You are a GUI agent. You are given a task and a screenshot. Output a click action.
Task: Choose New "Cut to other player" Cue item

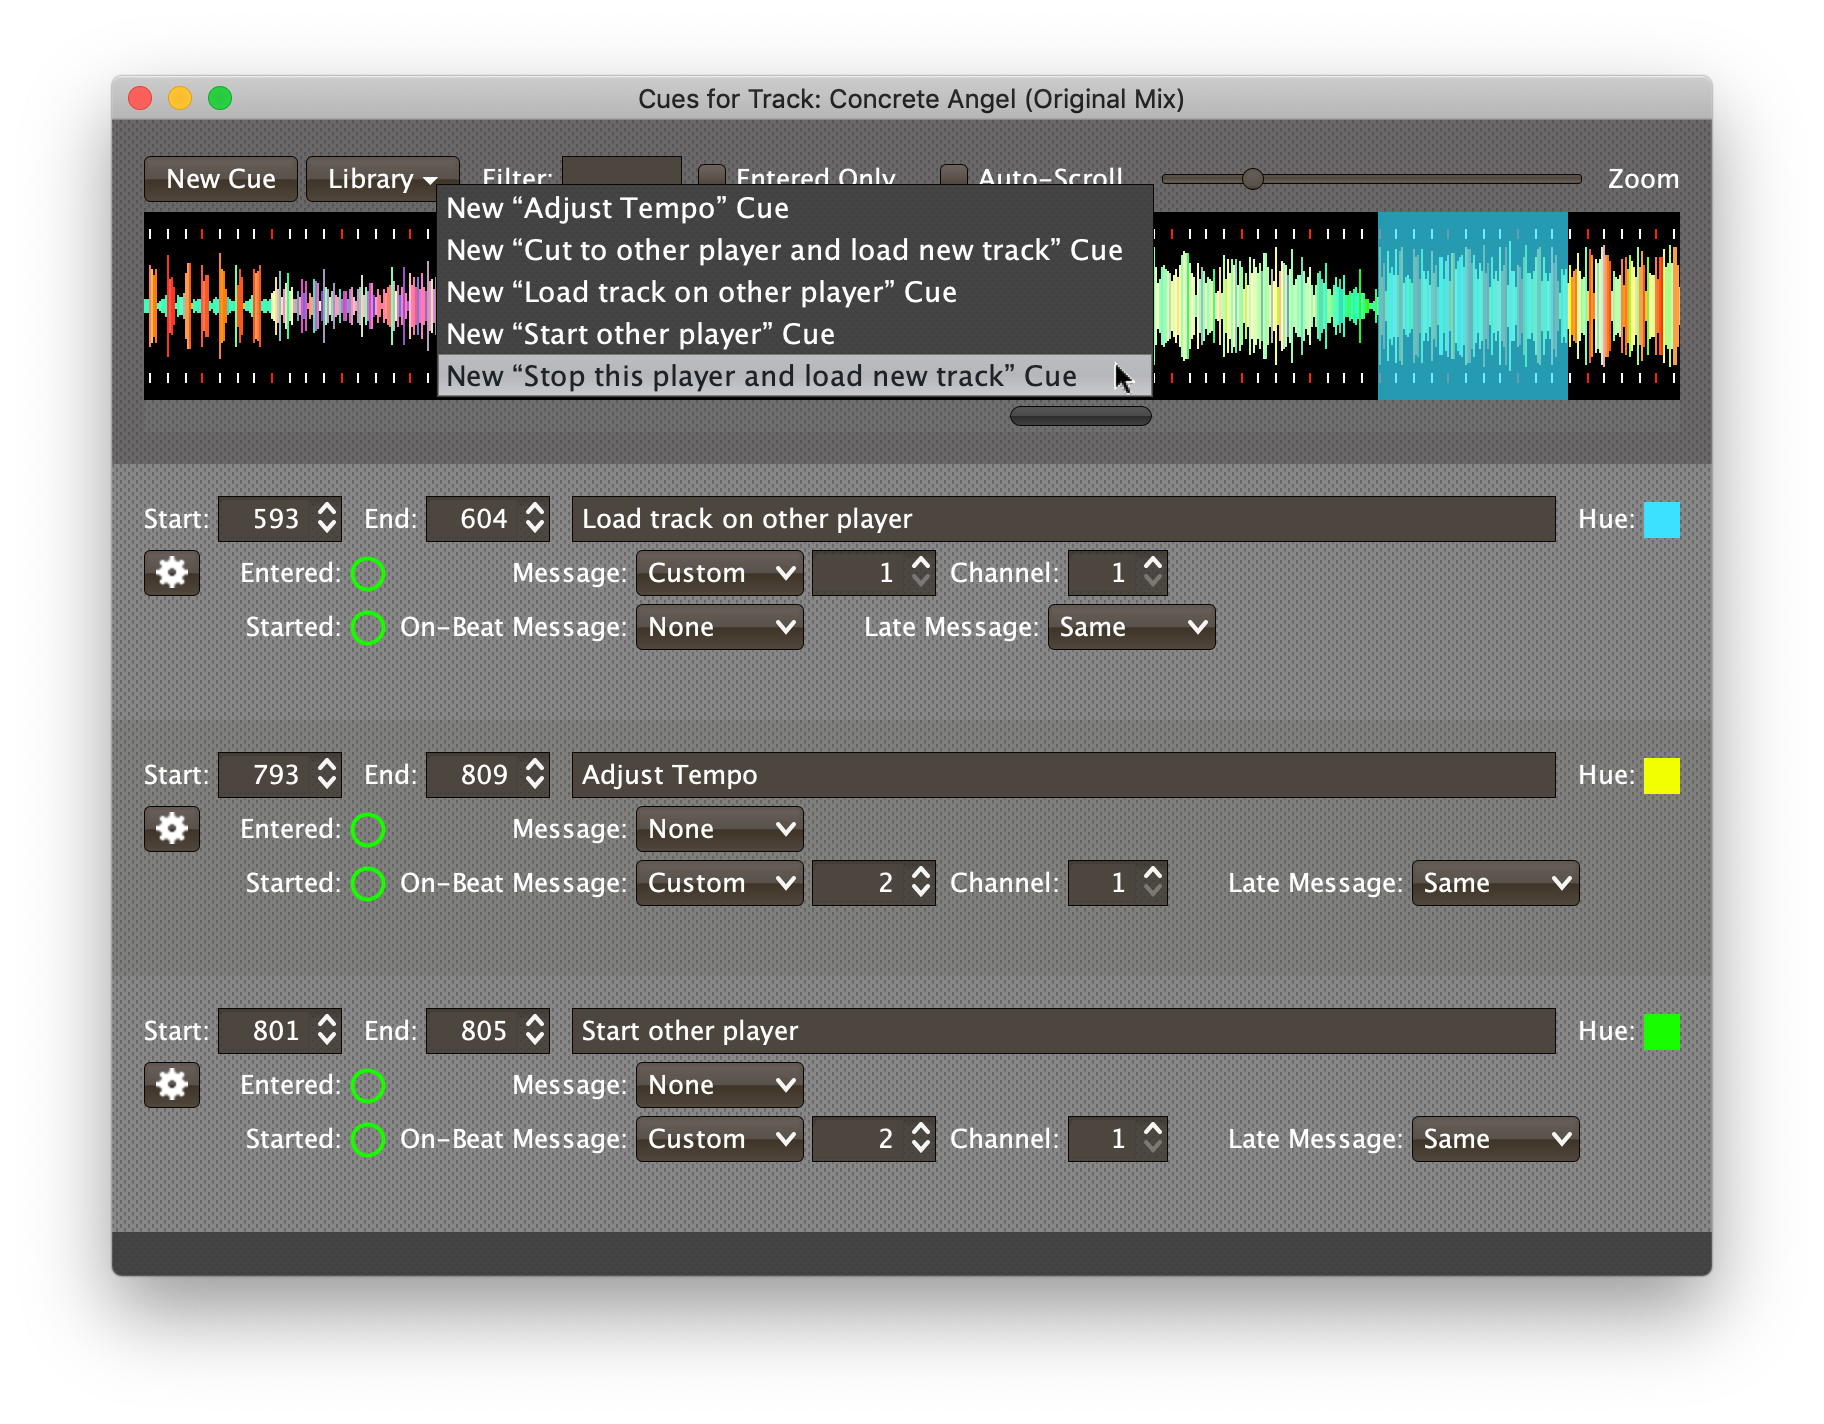tap(795, 250)
